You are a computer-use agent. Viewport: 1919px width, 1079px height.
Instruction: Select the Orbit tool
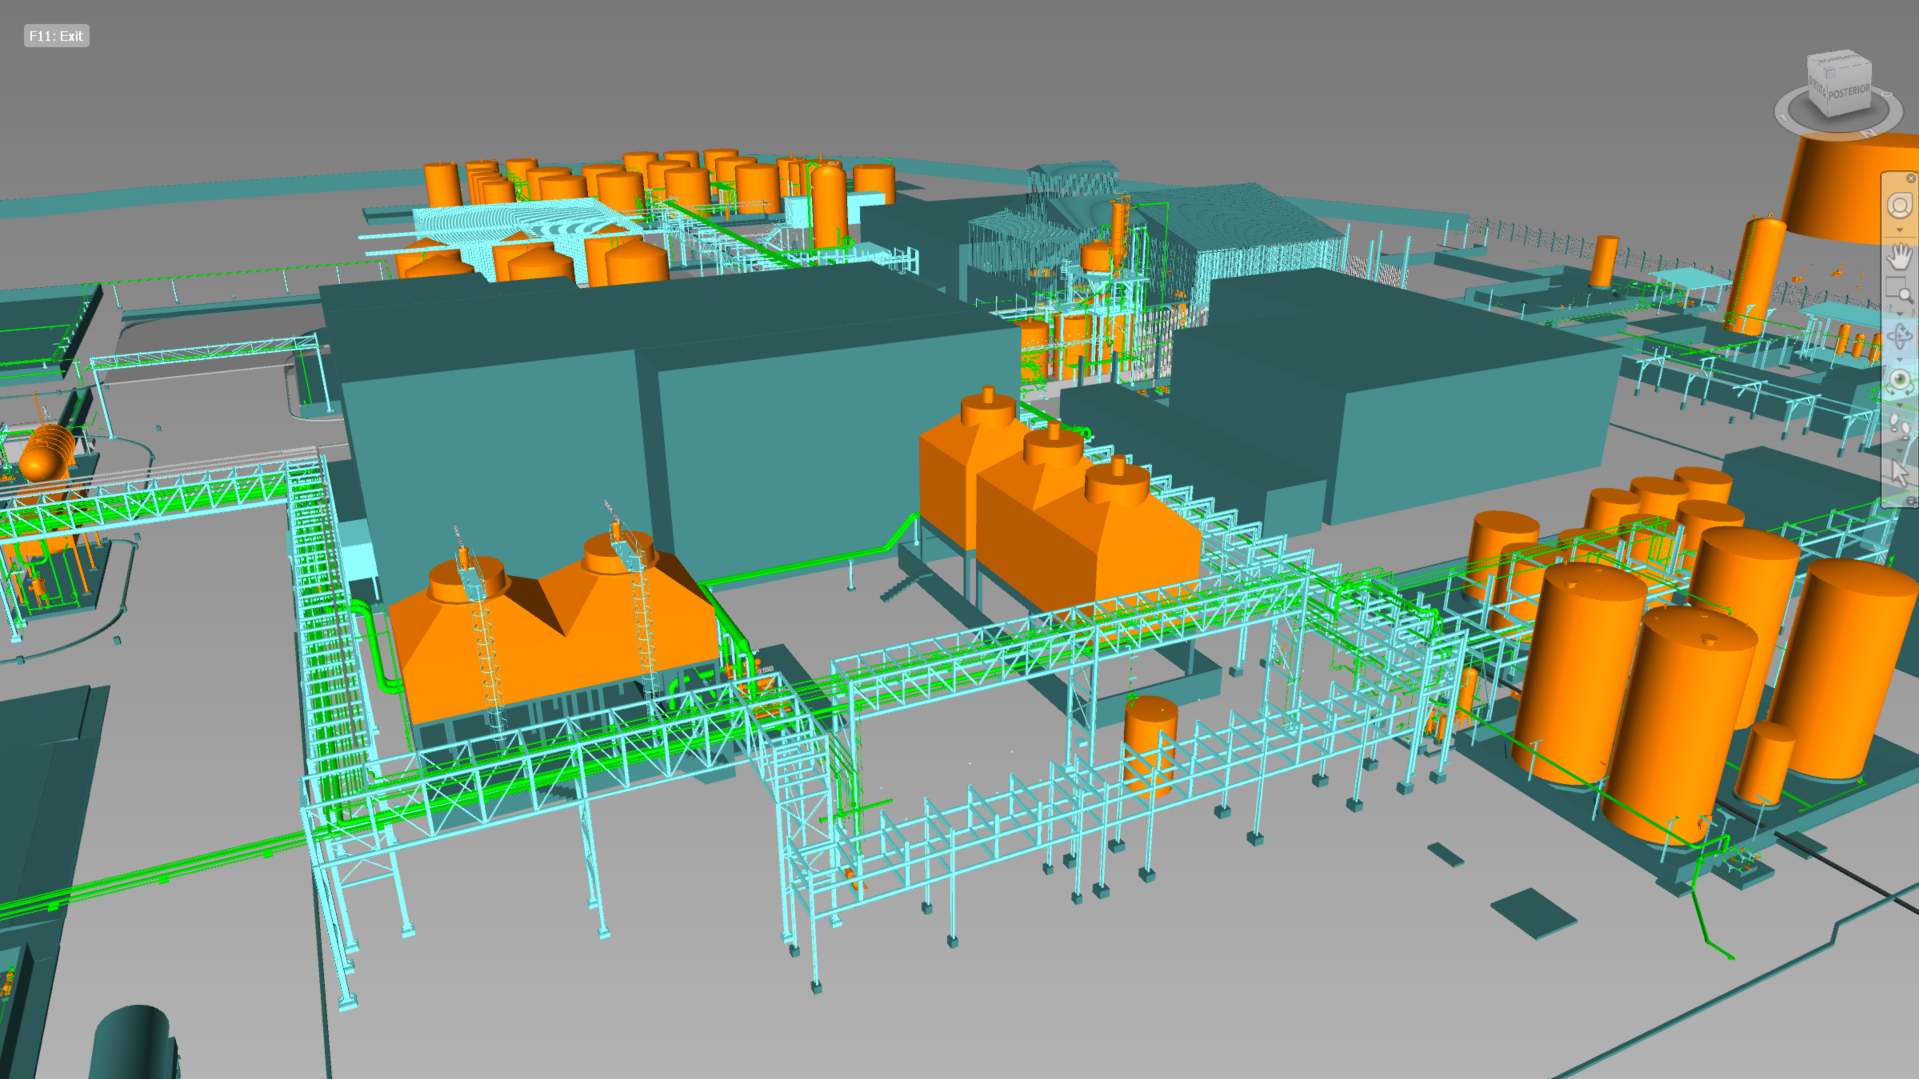(1898, 336)
